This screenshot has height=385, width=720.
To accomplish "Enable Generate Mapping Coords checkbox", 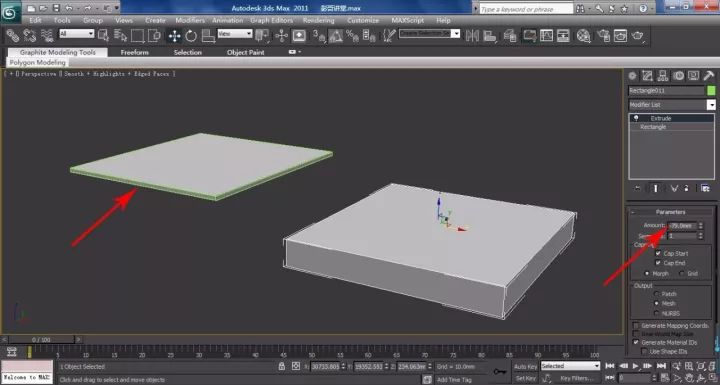I will click(x=636, y=325).
